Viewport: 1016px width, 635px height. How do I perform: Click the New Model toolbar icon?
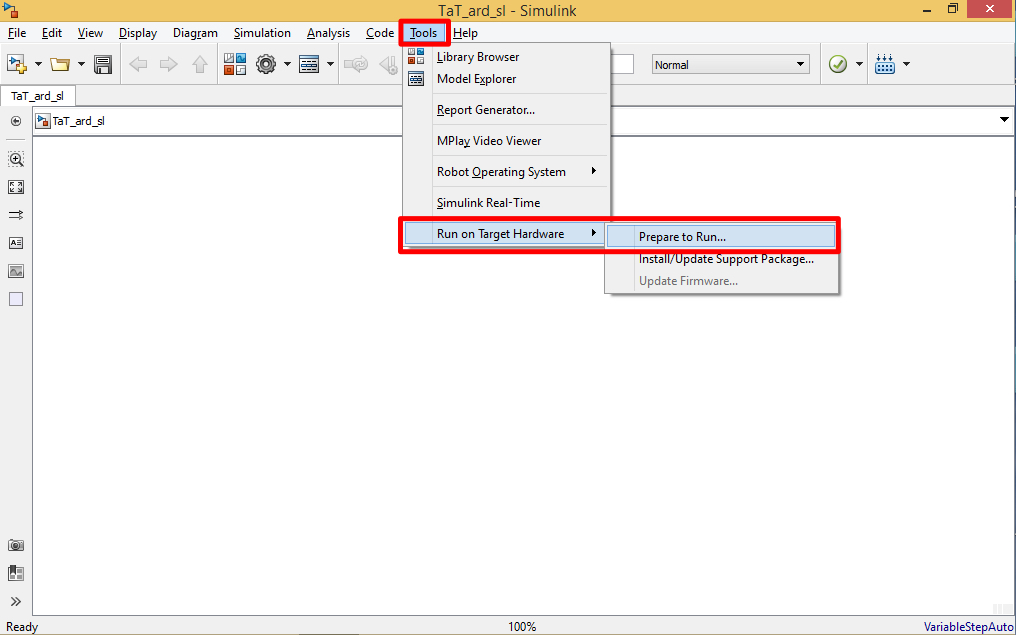(x=17, y=64)
